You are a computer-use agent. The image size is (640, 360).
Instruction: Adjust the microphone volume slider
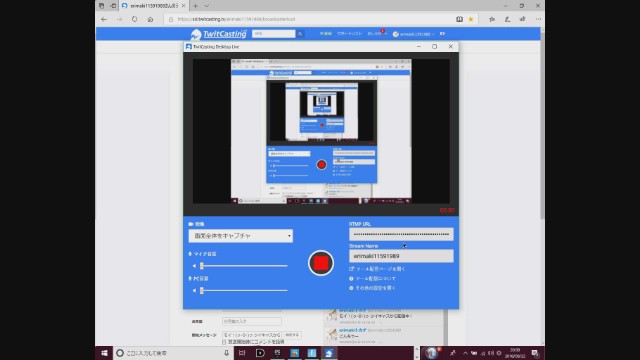point(244,266)
